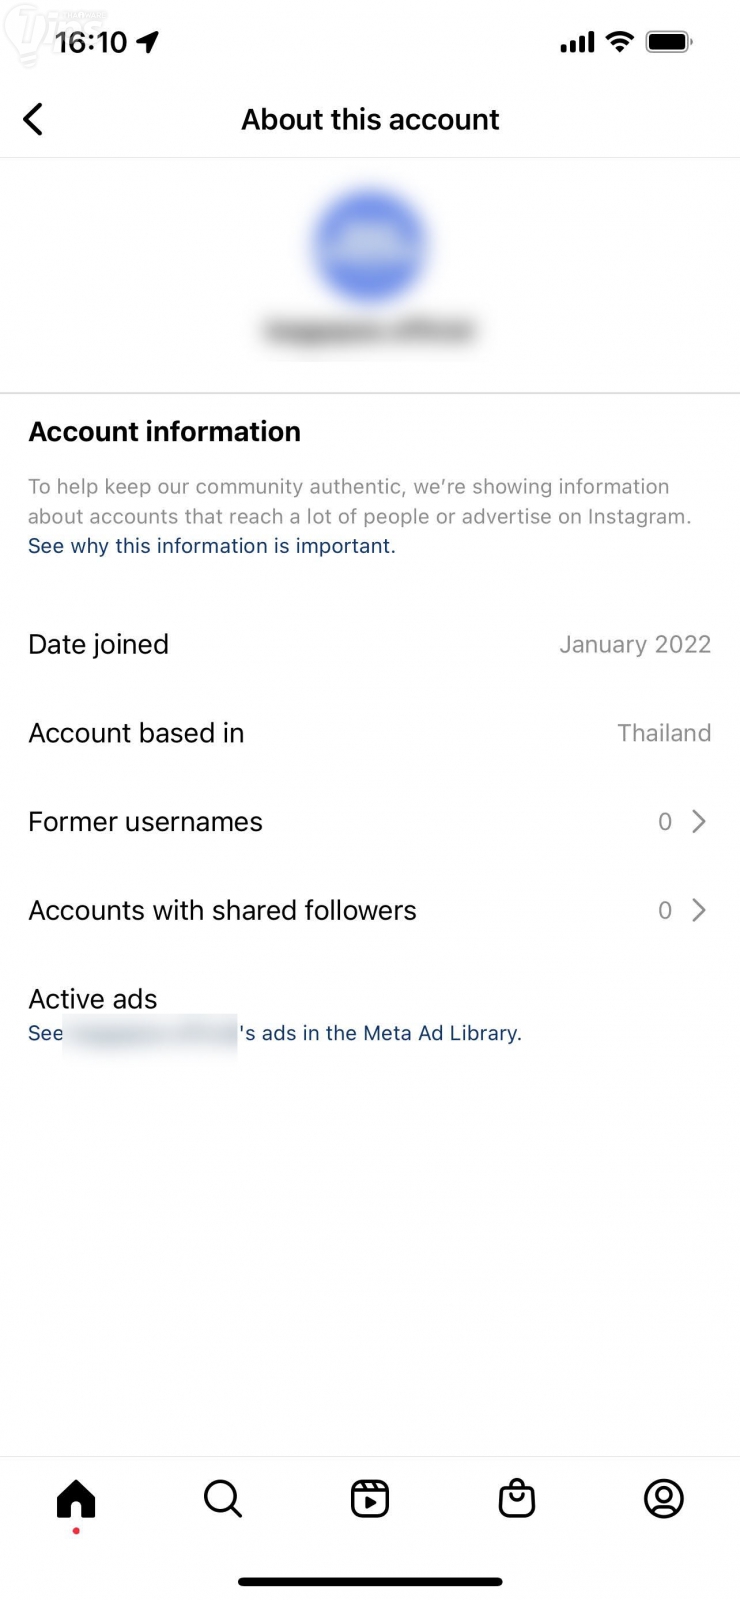Open ads in the Meta Ad Library link
Image resolution: width=740 pixels, height=1600 pixels.
[x=380, y=1033]
